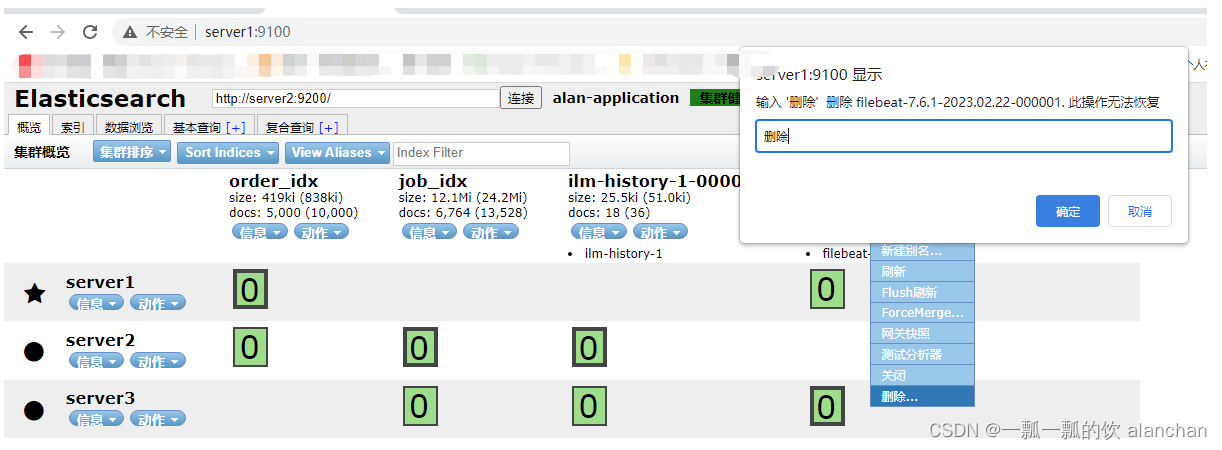
Task: Select order_idx shard 0 on server1
Action: (250, 290)
